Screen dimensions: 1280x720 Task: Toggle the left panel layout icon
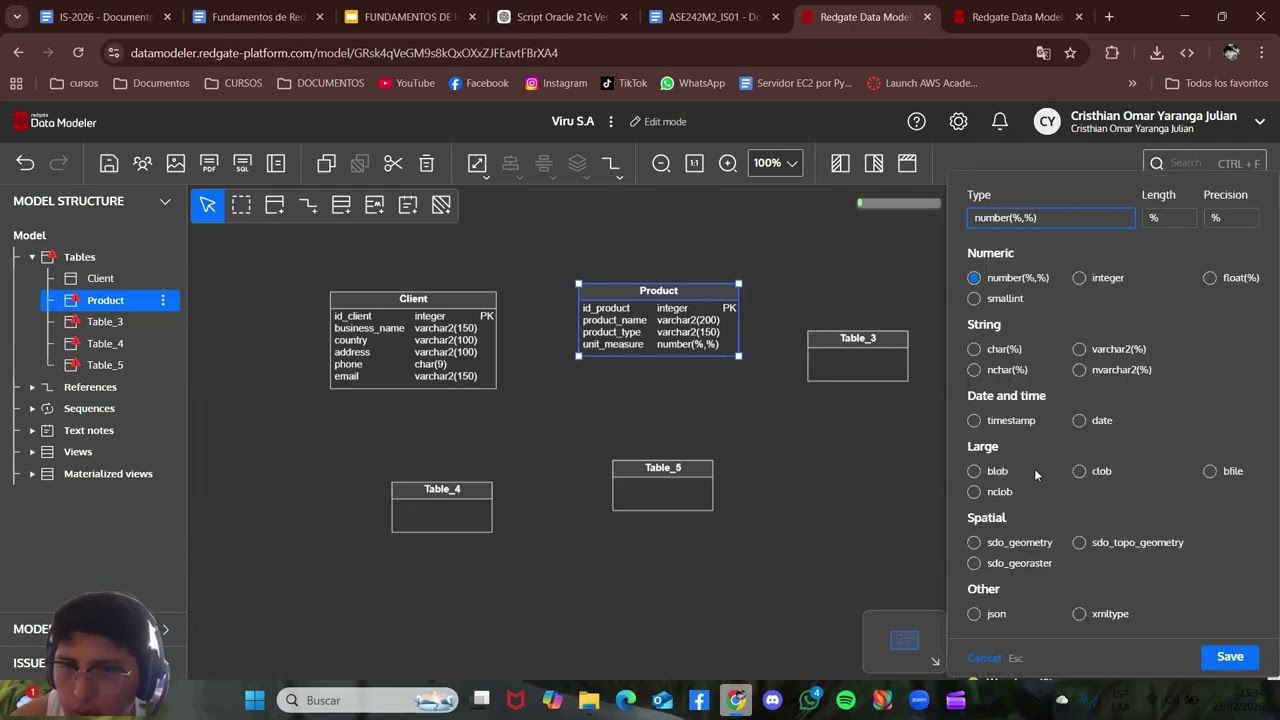click(x=840, y=163)
